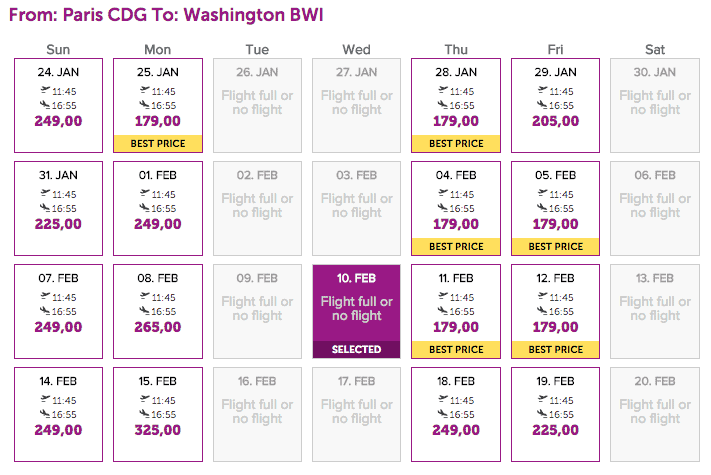Image resolution: width=711 pixels, height=475 pixels.
Task: Pick the 07. FEB flight for 249,00
Action: pos(58,311)
